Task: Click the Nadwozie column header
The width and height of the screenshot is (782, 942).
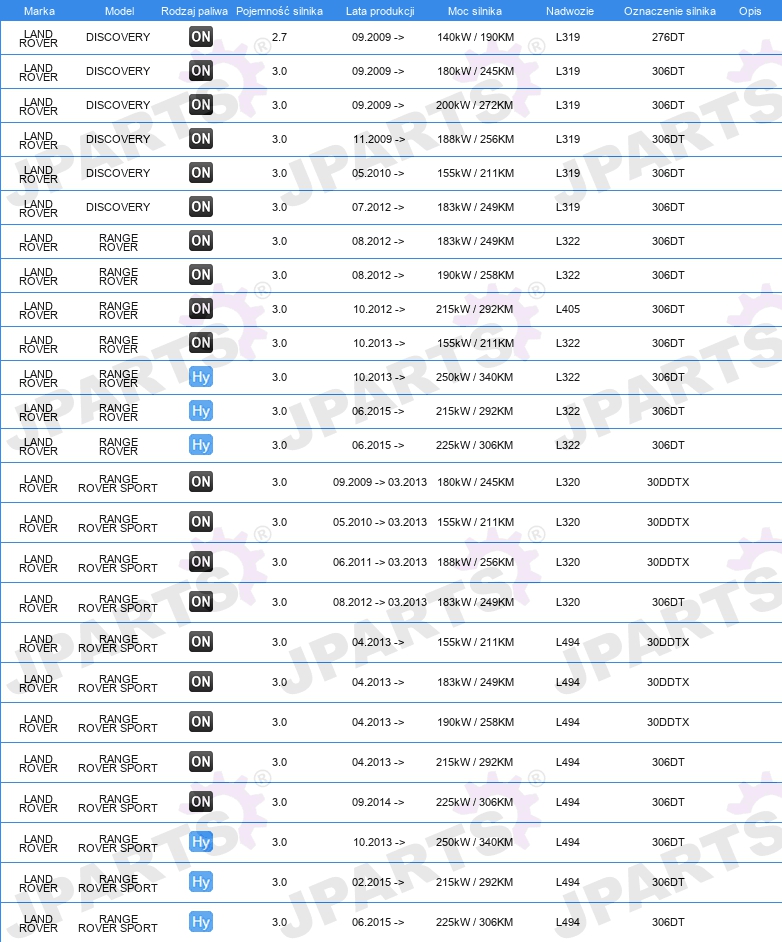Action: tap(569, 11)
